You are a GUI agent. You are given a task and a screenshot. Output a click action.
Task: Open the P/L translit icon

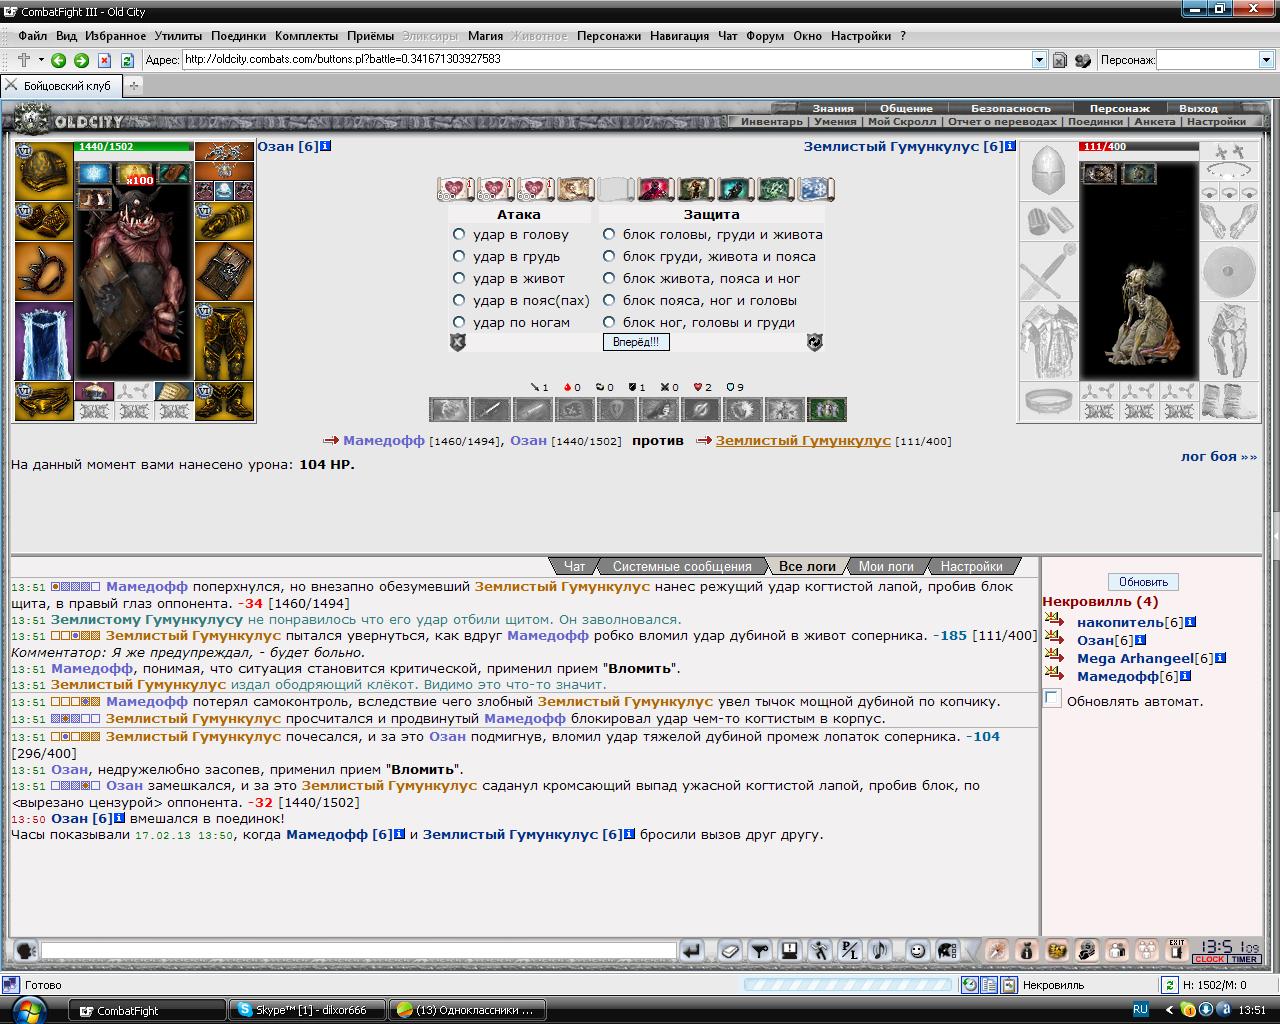tap(850, 950)
